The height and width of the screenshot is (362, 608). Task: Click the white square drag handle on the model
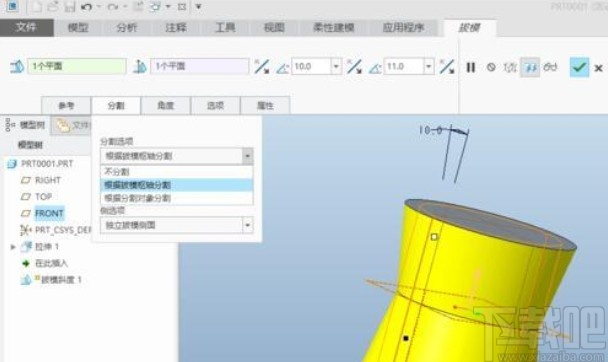(x=434, y=236)
